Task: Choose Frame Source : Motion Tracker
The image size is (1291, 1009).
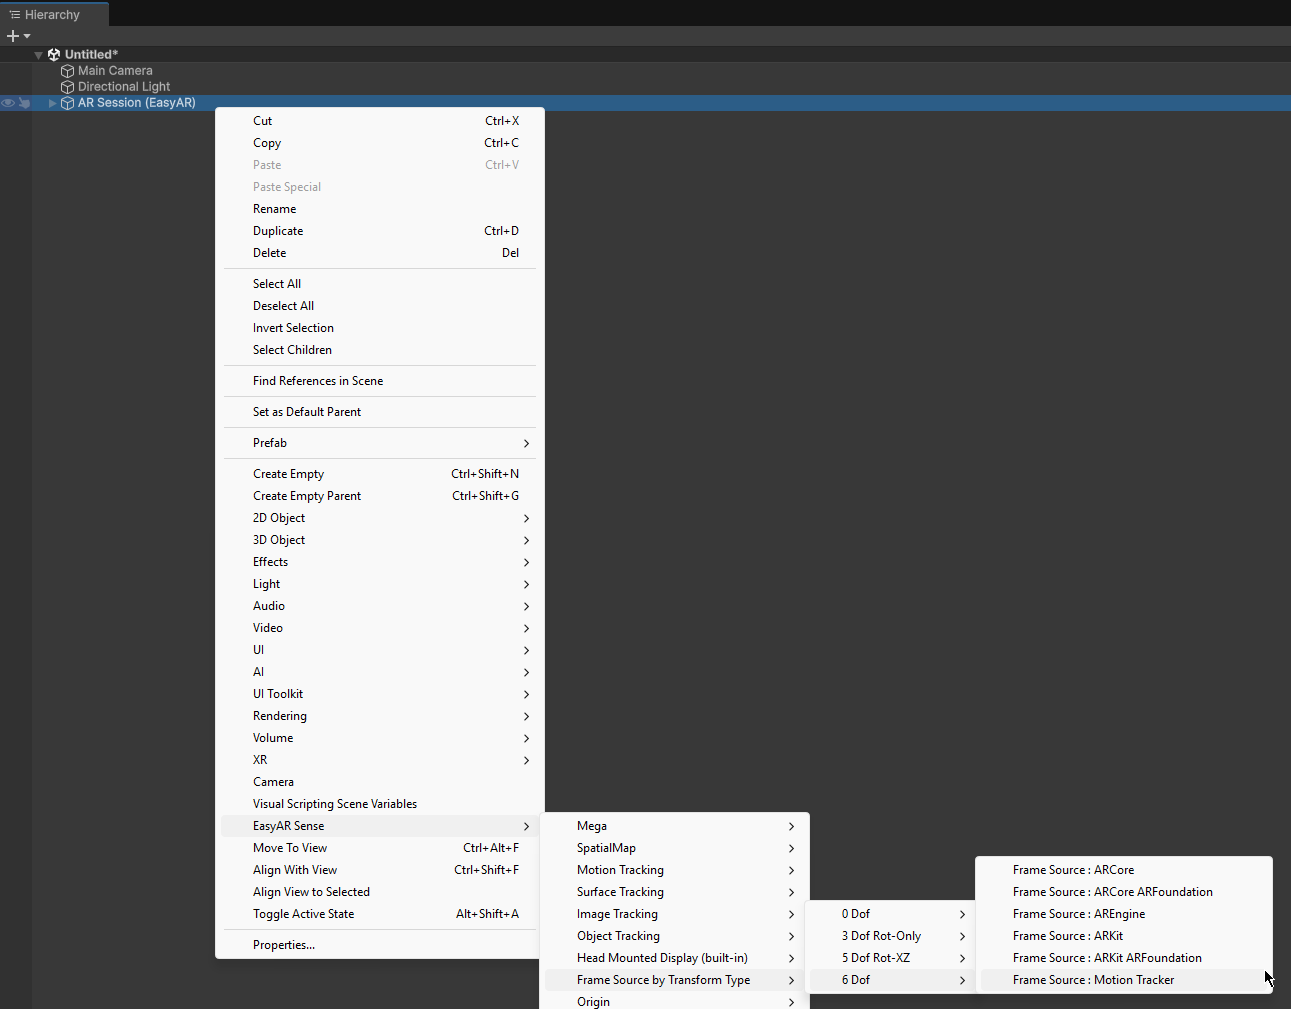Action: point(1093,980)
